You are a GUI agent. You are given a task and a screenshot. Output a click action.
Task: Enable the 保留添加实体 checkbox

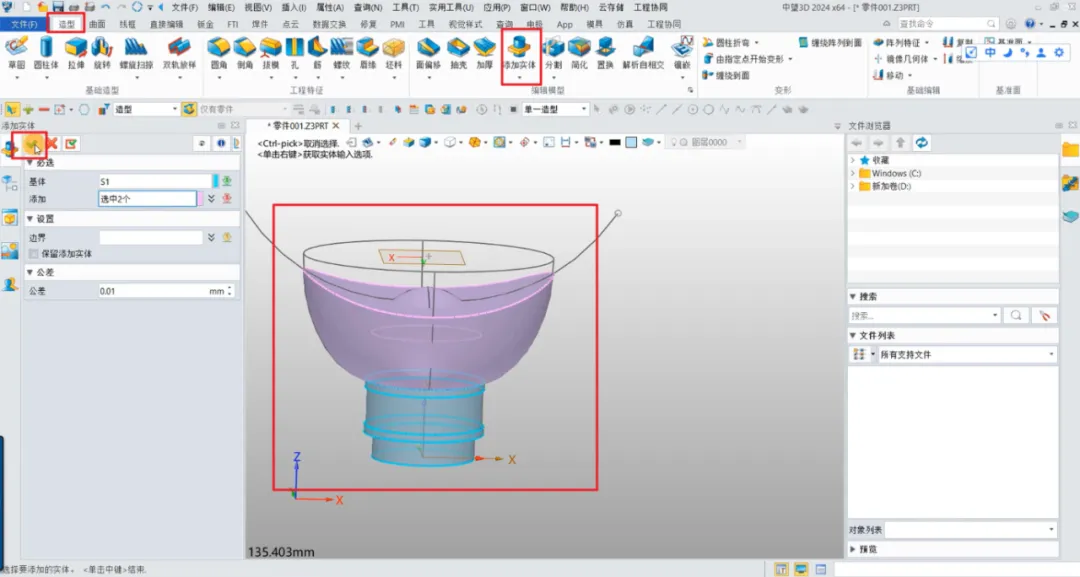click(34, 254)
